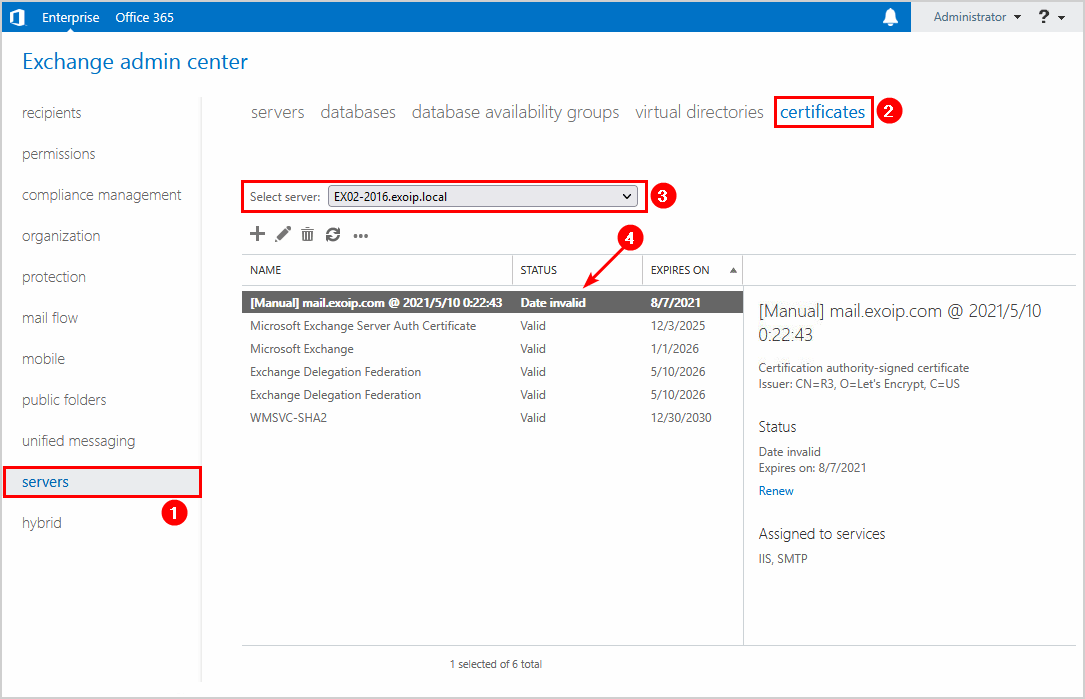
Task: Open unified messaging section
Action: coord(79,441)
